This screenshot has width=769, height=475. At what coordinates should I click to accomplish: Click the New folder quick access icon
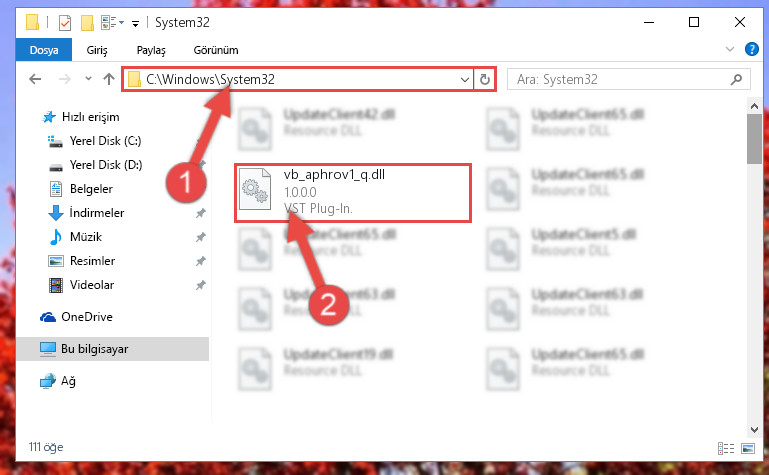click(x=87, y=23)
